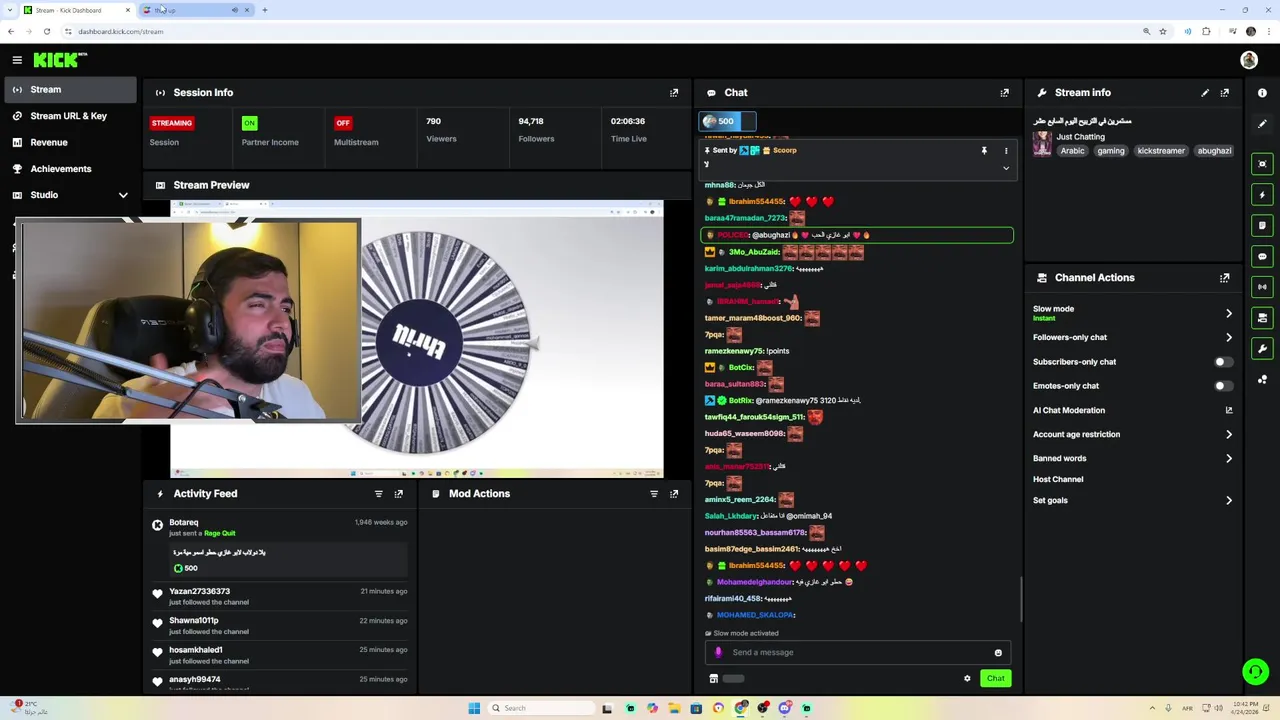Click the gaming stream tag

[1110, 151]
